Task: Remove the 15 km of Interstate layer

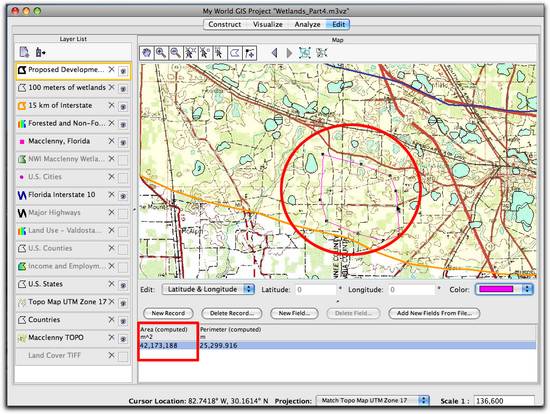Action: pyautogui.click(x=112, y=105)
